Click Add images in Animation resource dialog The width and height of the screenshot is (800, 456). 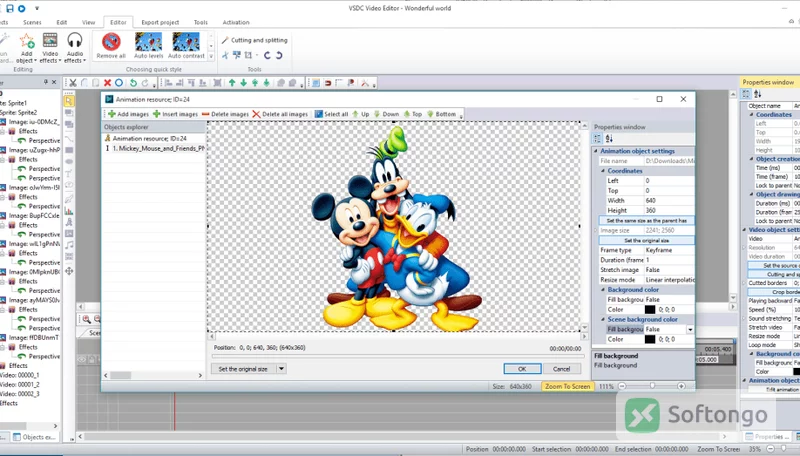(128, 114)
